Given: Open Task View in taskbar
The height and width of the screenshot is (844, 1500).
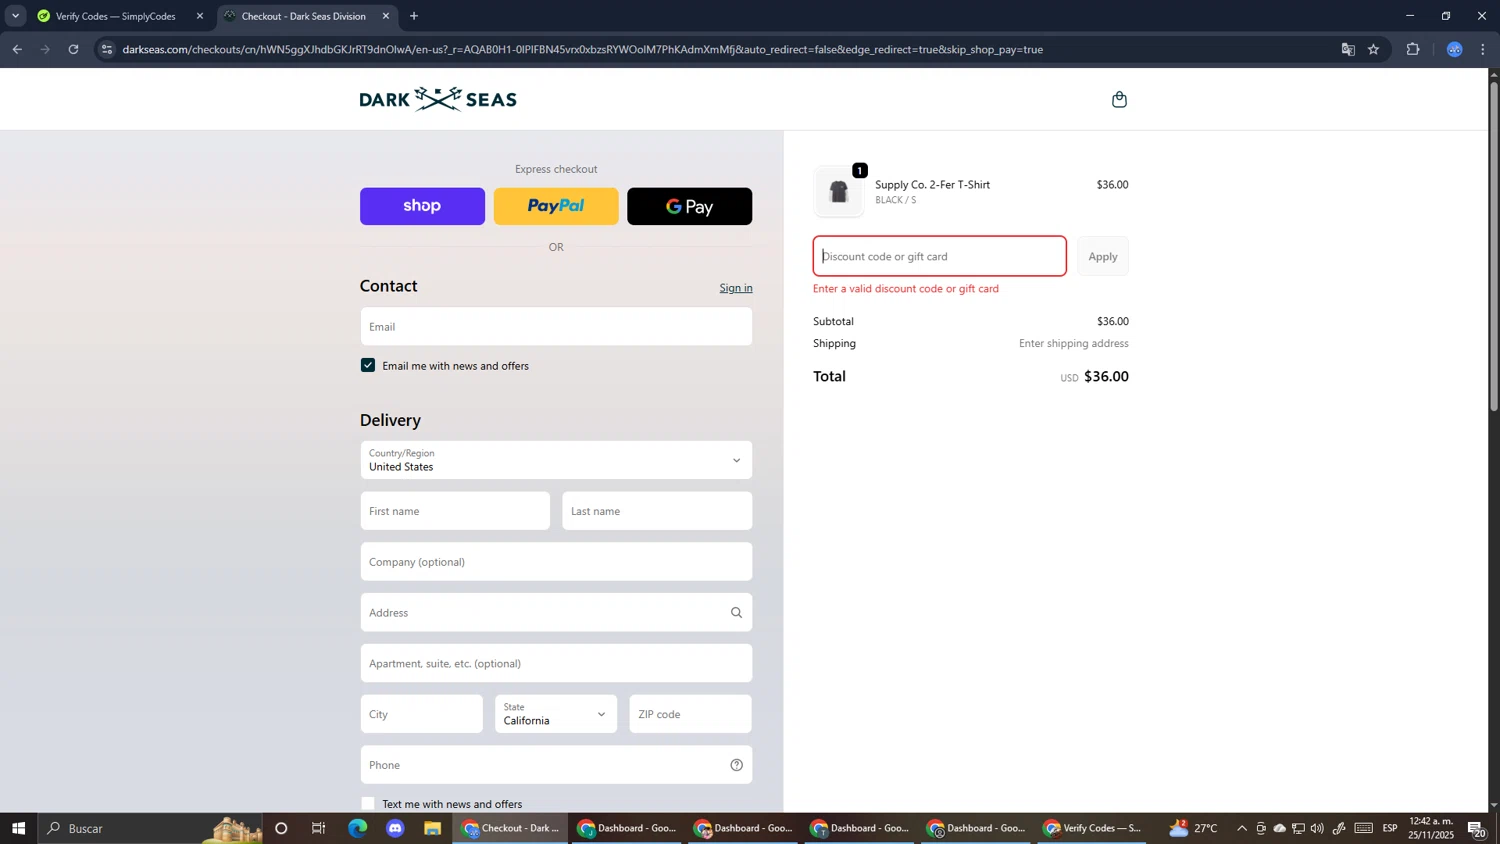Looking at the screenshot, I should point(319,828).
